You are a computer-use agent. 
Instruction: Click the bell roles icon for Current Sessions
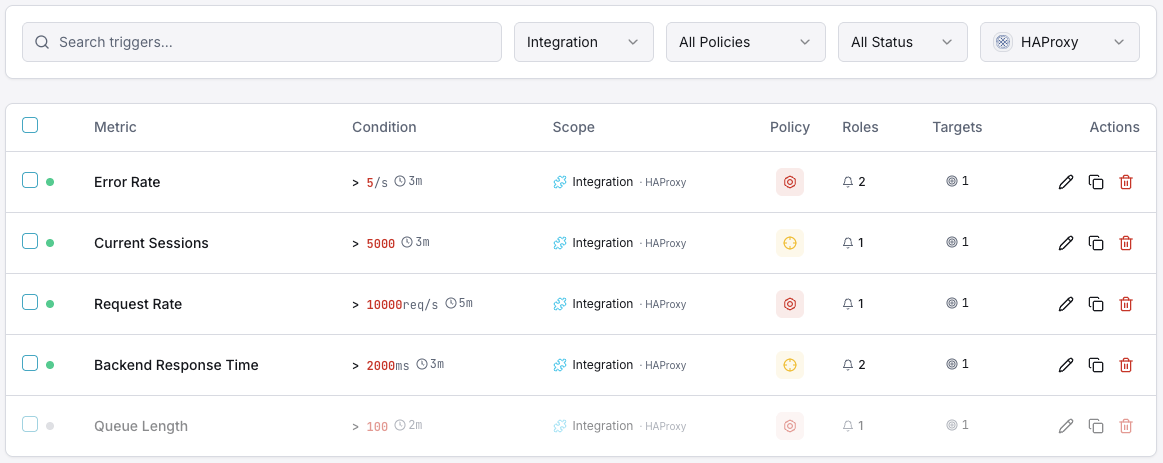[849, 243]
